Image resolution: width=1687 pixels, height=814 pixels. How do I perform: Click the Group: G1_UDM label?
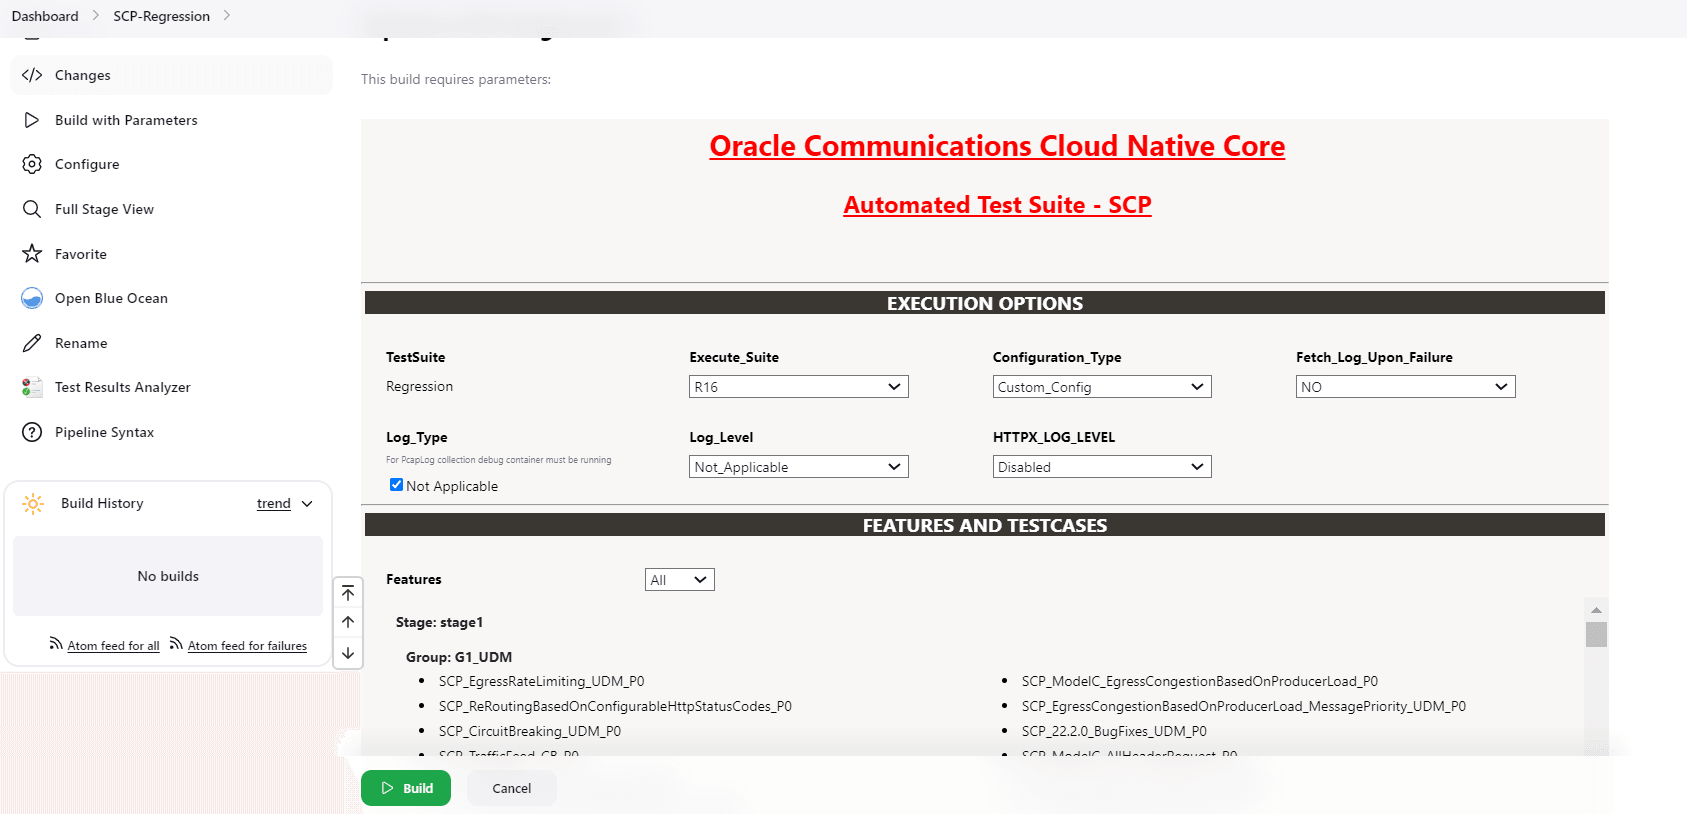pyautogui.click(x=459, y=657)
